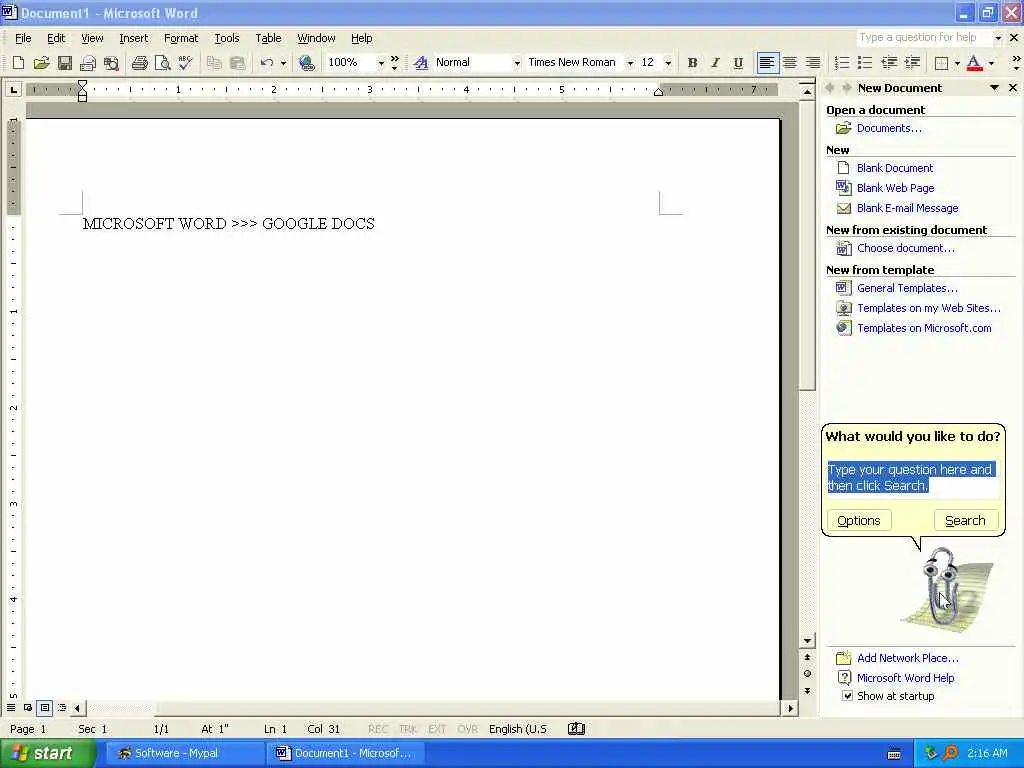Click the Office Assistant Options button
The width and height of the screenshot is (1024, 768).
click(x=859, y=520)
